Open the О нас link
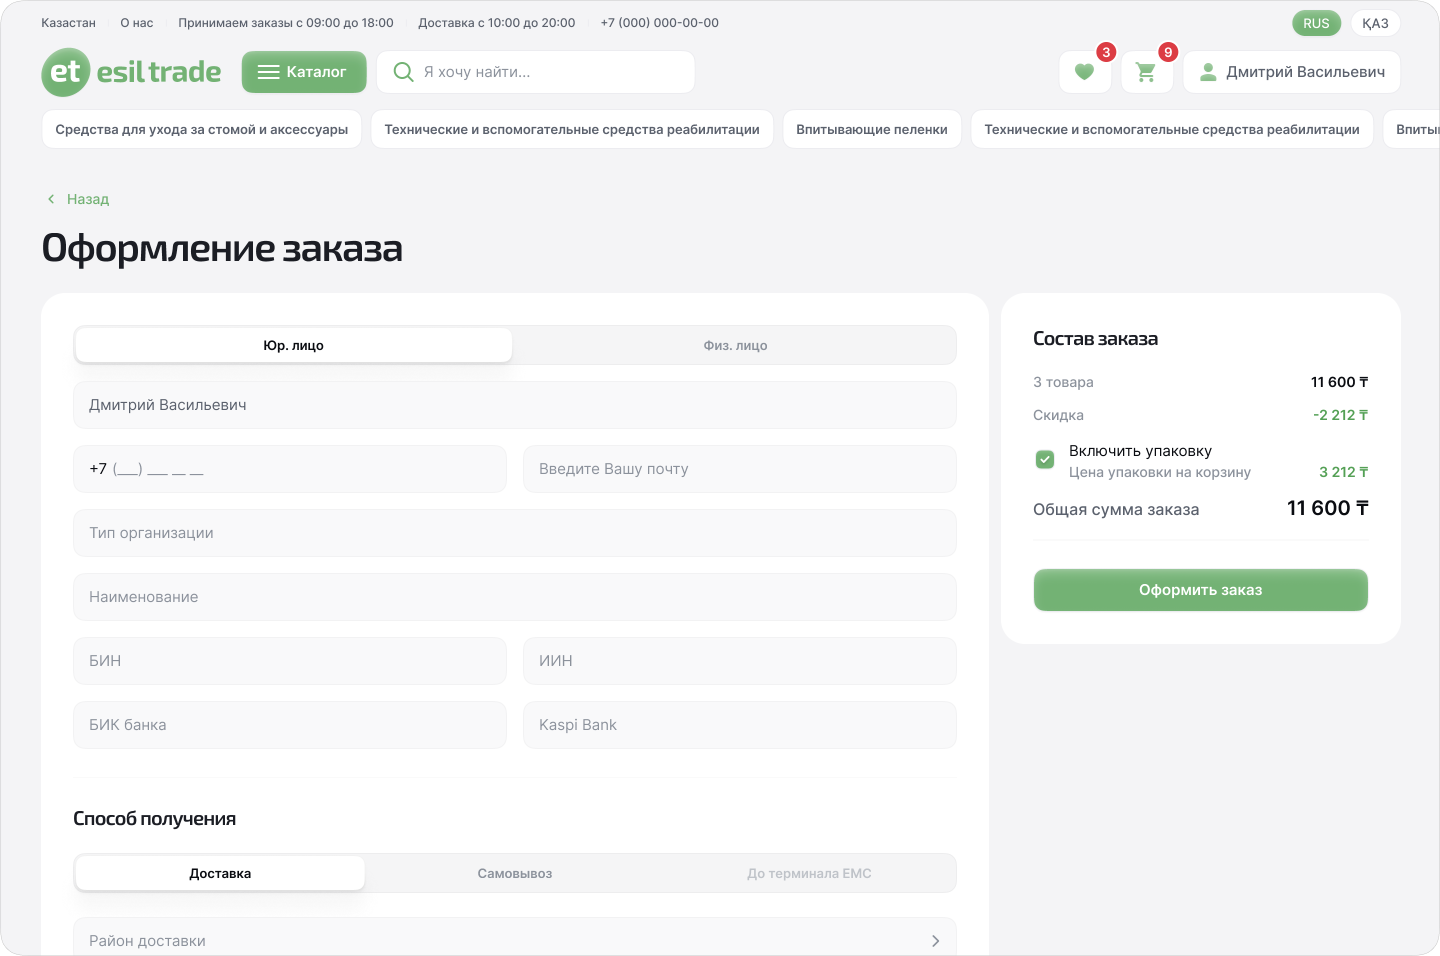This screenshot has height=956, width=1440. (137, 23)
